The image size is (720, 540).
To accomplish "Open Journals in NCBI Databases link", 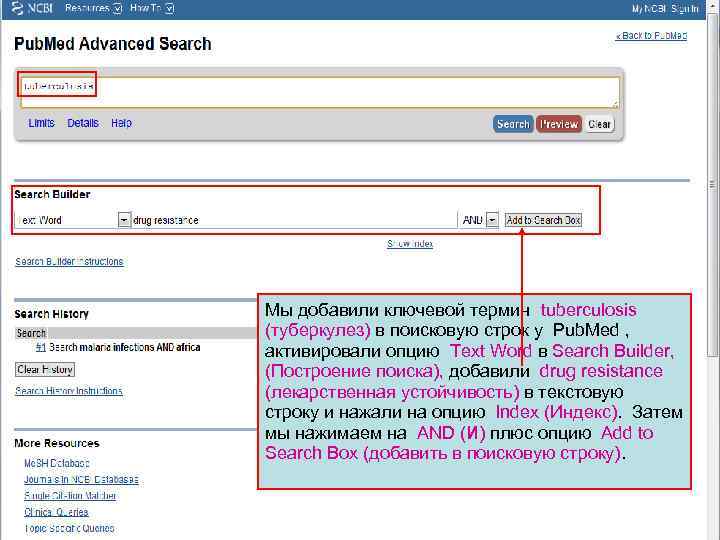I will [x=81, y=480].
